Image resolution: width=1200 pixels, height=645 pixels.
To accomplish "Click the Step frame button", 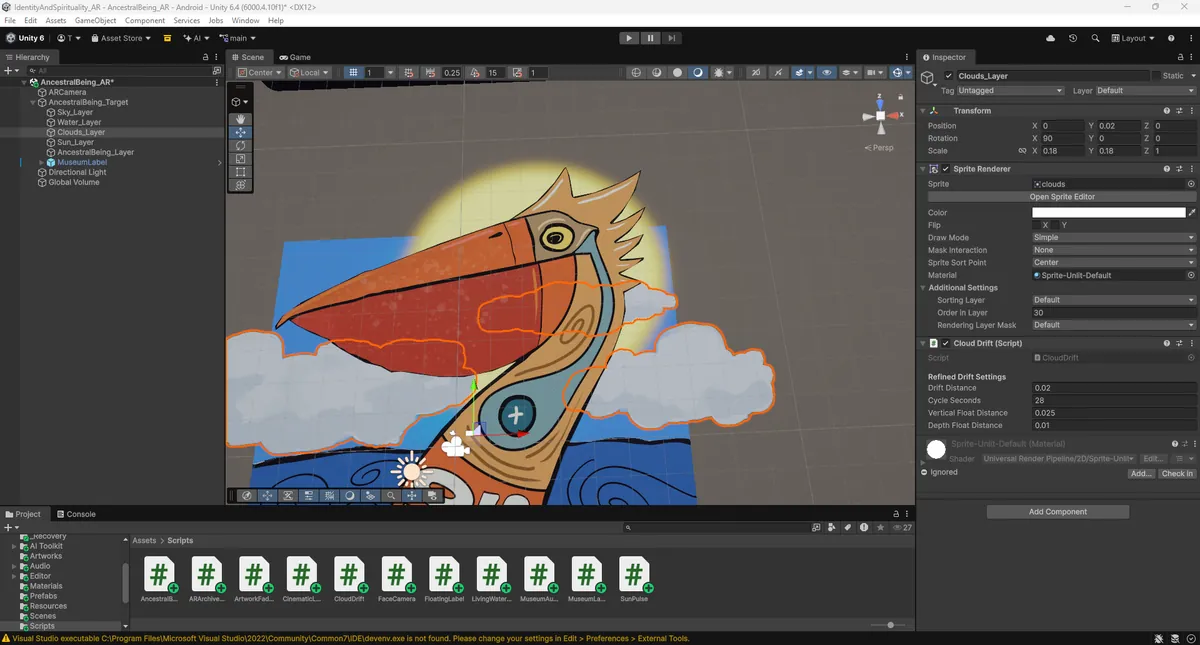I will click(671, 38).
